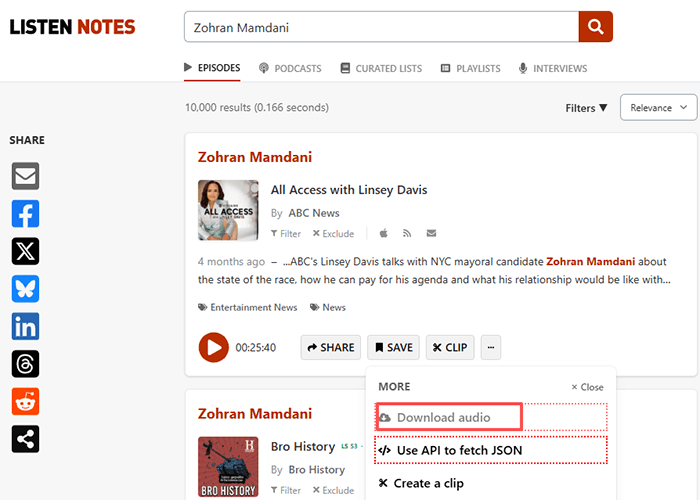Click the SAVE button for the episode
The width and height of the screenshot is (700, 500).
393,347
